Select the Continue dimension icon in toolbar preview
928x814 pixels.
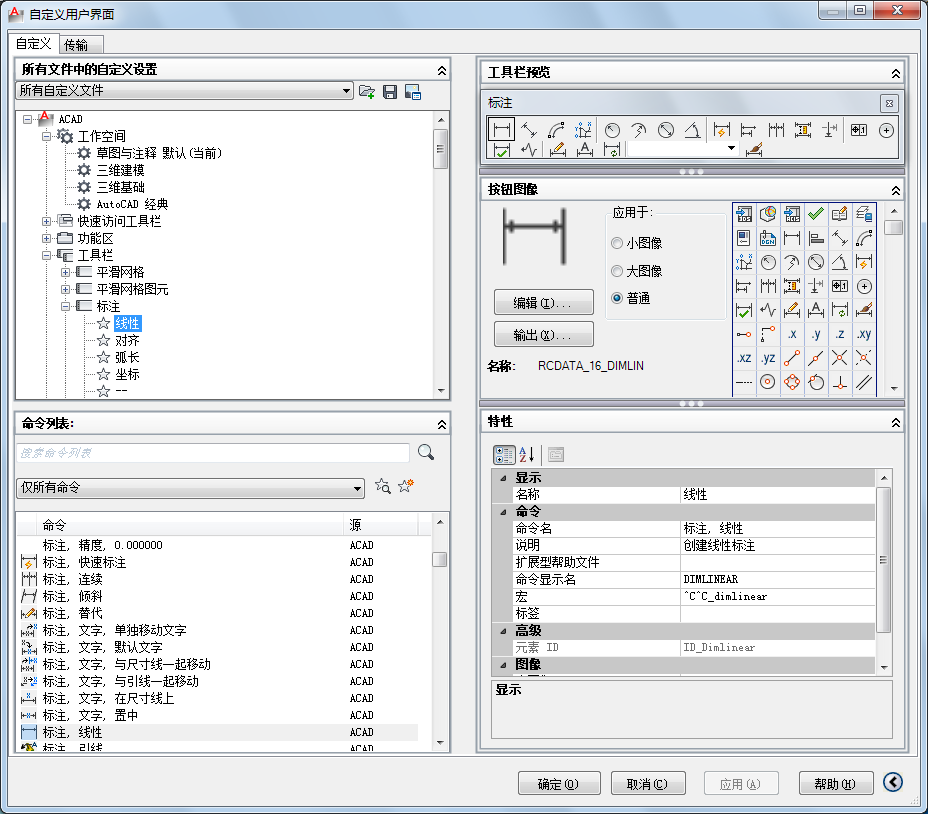pyautogui.click(x=776, y=130)
